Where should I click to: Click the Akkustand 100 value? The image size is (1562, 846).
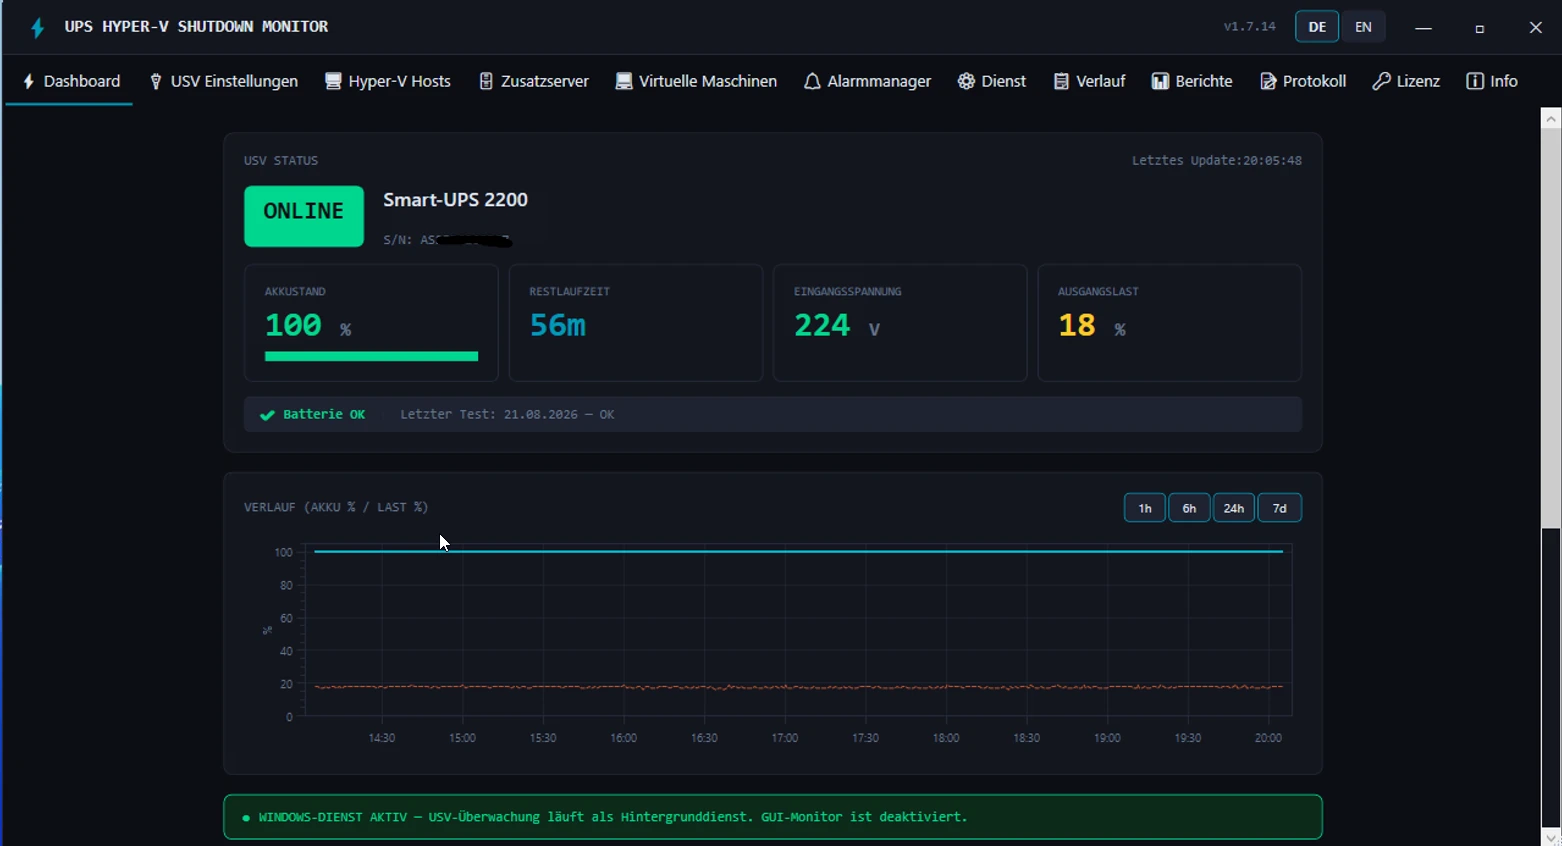pos(293,325)
